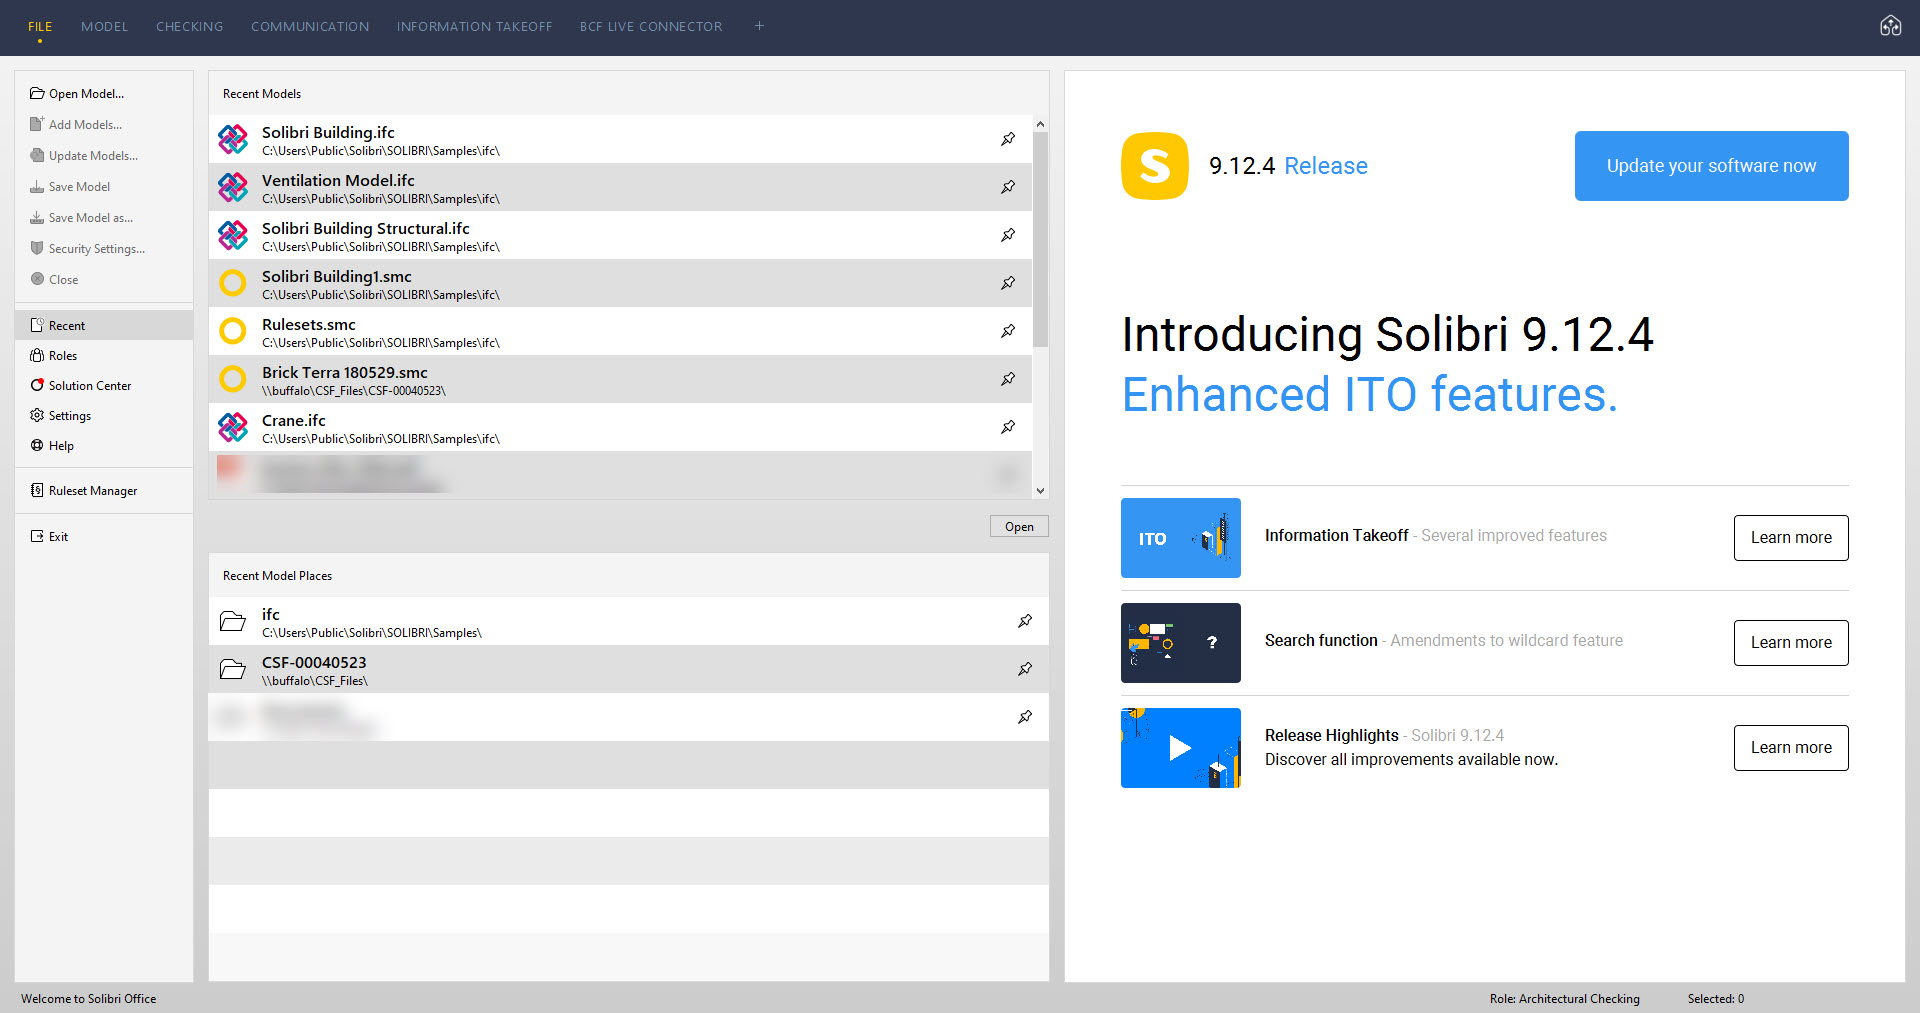Click the IFC icon of Solibri Building Structural.ifc
Viewport: 1920px width, 1013px height.
tap(233, 235)
